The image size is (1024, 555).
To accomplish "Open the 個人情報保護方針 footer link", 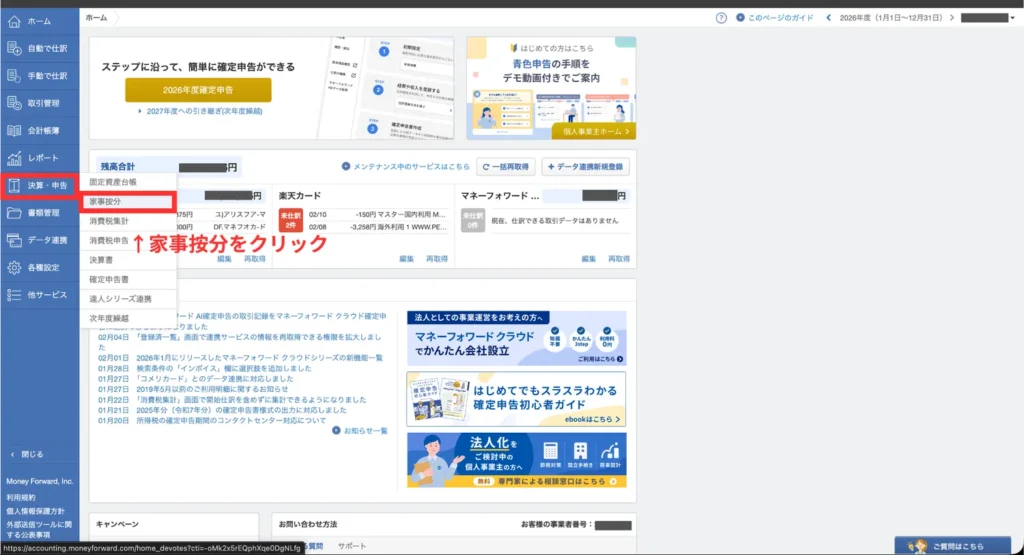I will pos(35,511).
